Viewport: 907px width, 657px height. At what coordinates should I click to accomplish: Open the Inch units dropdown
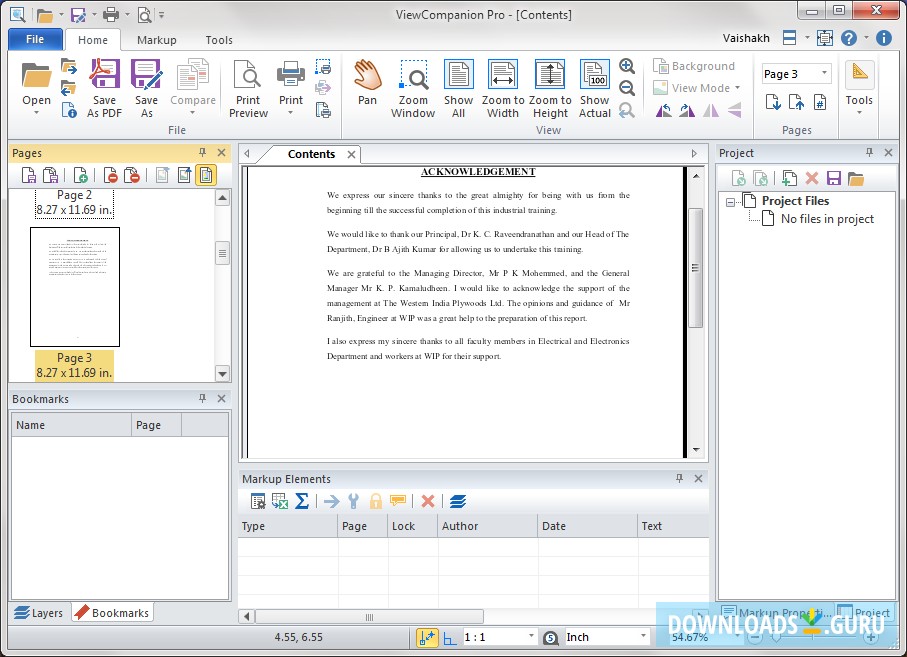[643, 637]
